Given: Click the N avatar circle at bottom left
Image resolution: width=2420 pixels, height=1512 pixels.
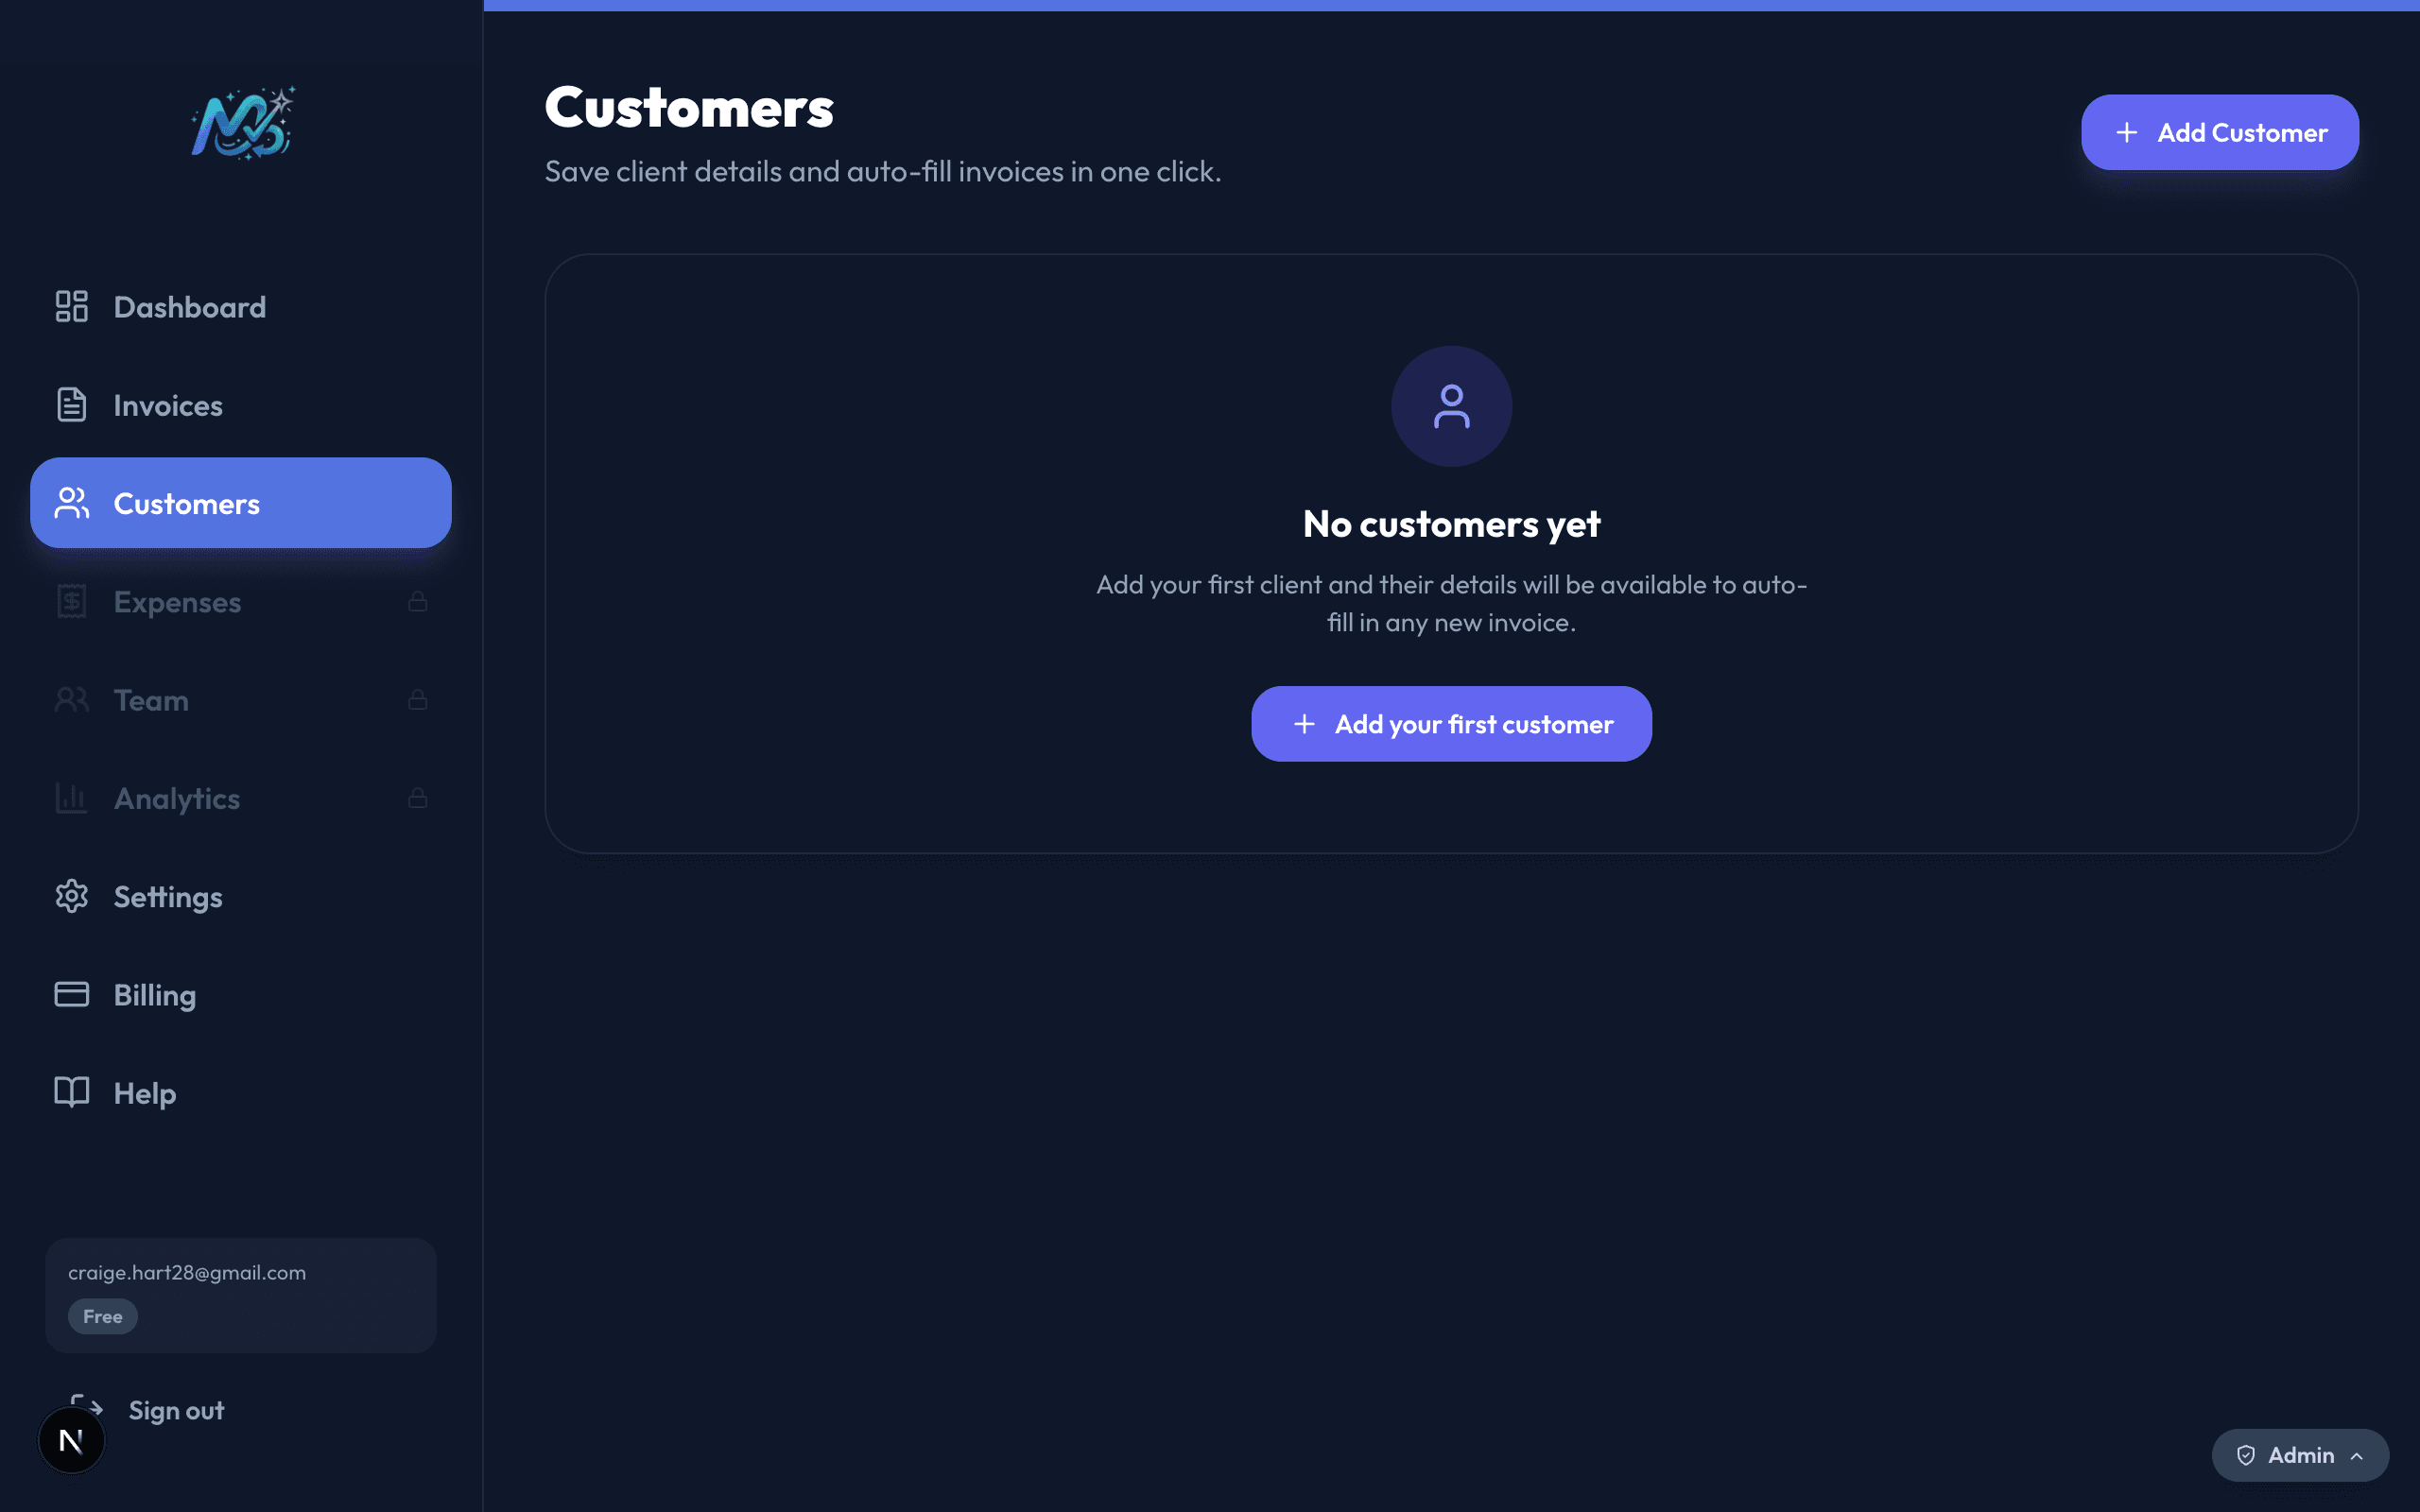Looking at the screenshot, I should [x=71, y=1439].
